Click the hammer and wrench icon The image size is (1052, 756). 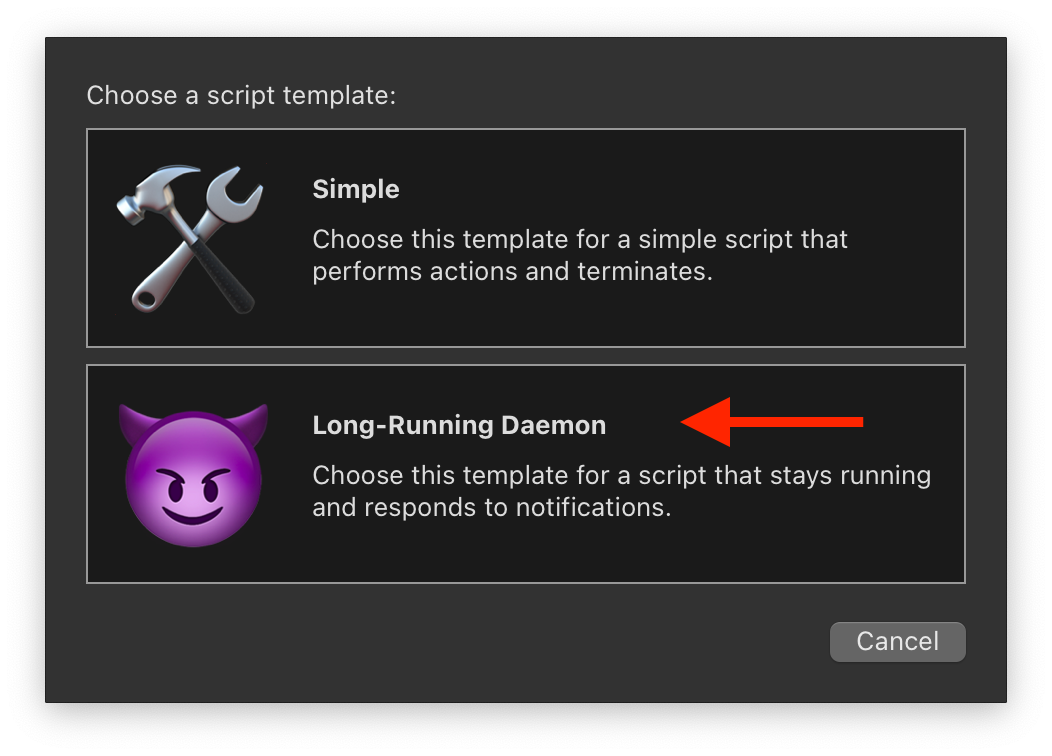[190, 238]
